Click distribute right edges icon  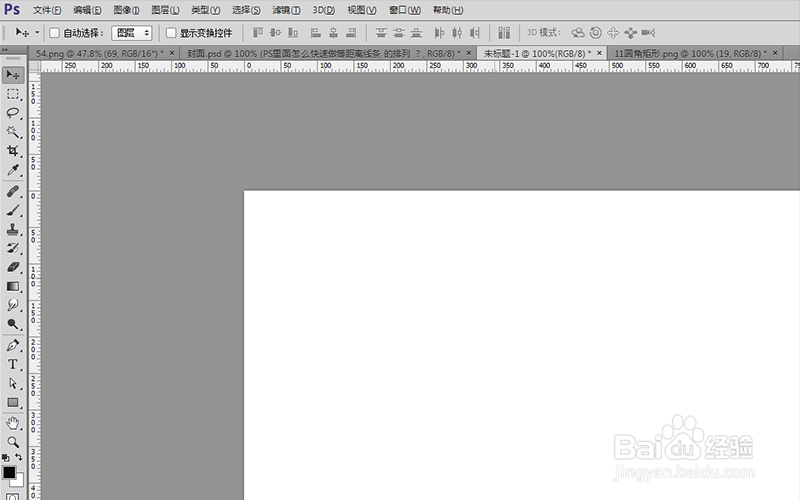(x=475, y=33)
